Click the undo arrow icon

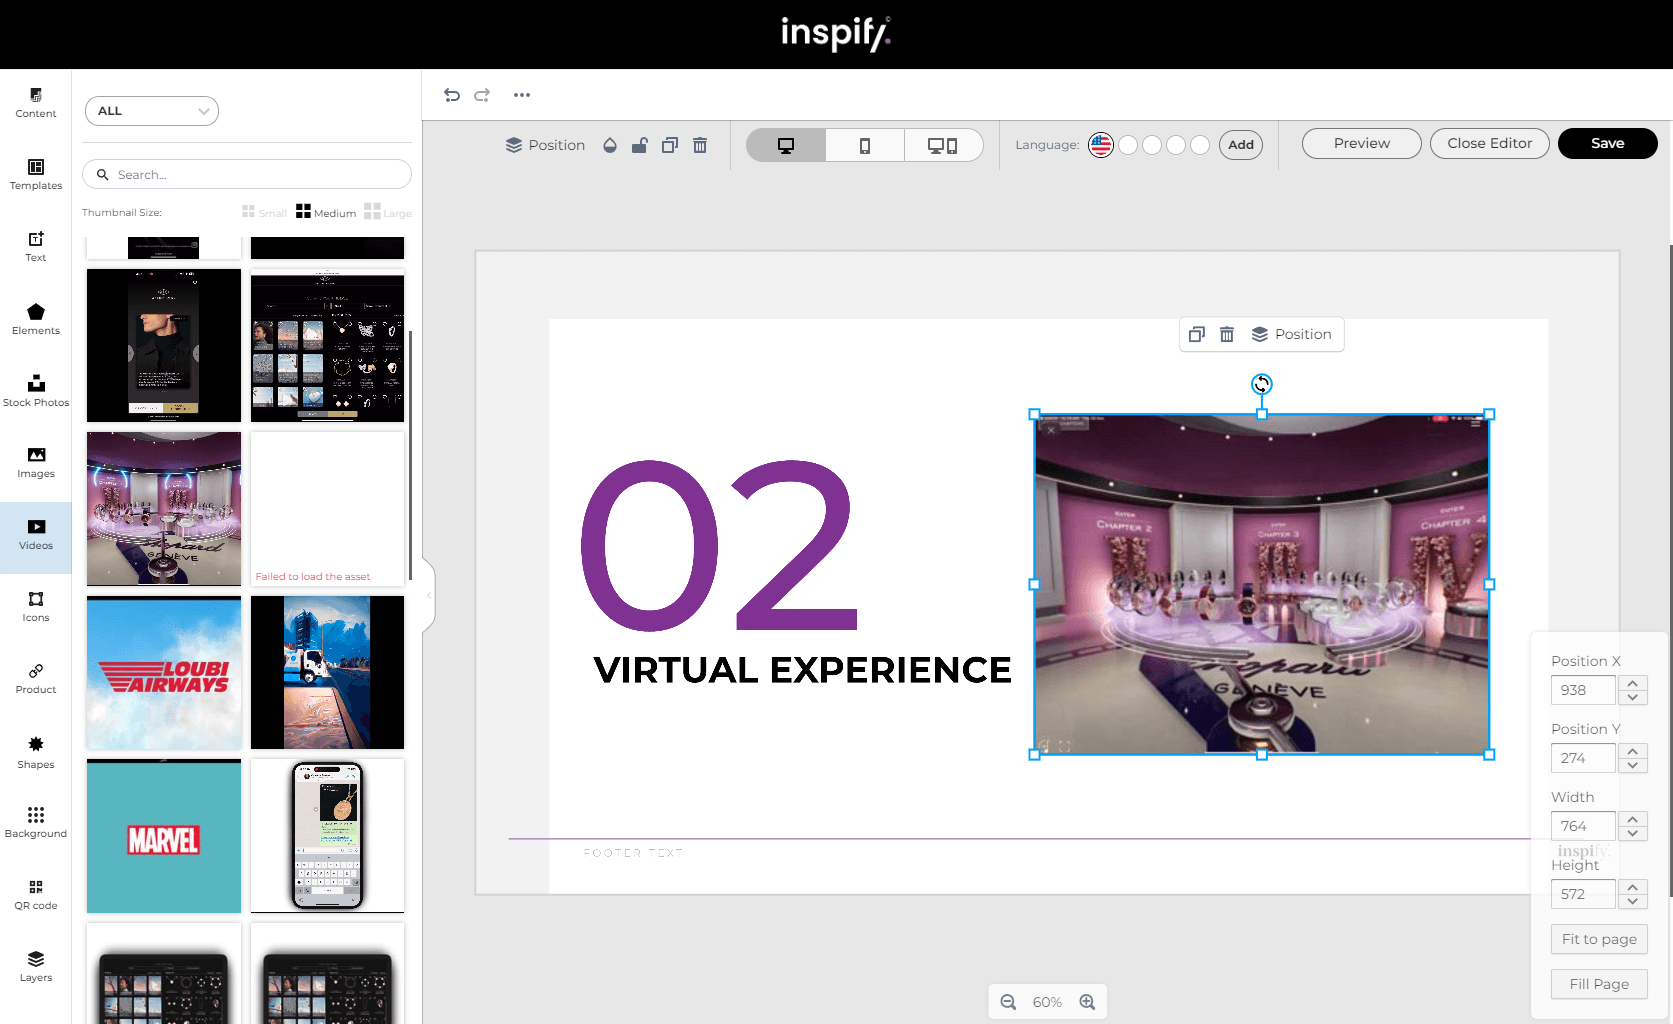click(x=452, y=95)
